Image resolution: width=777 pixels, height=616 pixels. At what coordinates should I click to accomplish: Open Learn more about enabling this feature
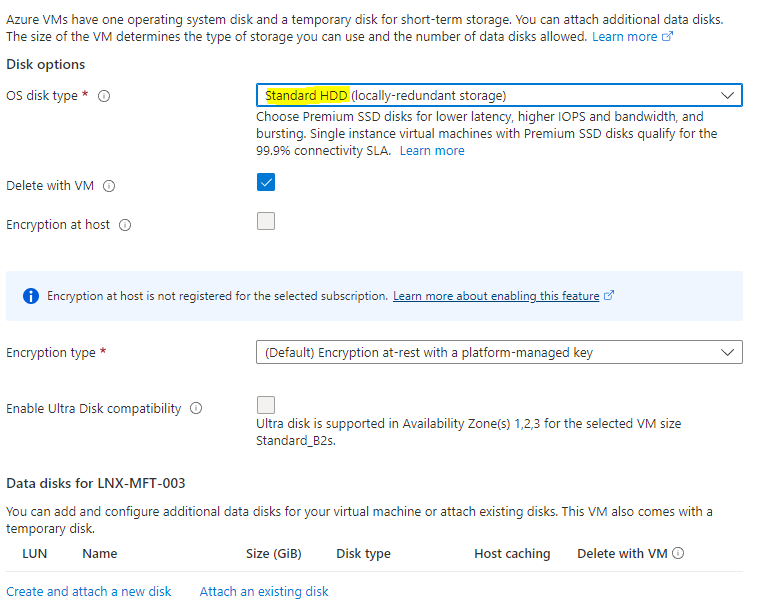[496, 297]
